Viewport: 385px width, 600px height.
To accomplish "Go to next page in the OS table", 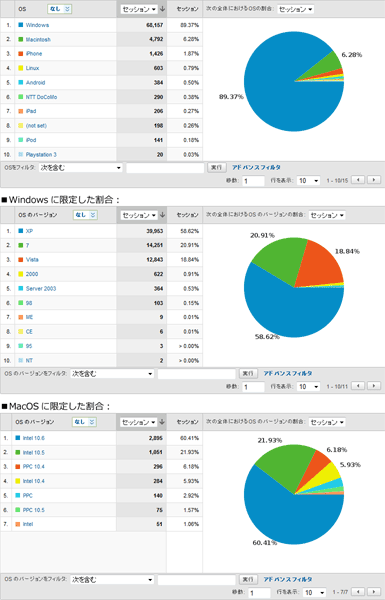I will click(374, 180).
